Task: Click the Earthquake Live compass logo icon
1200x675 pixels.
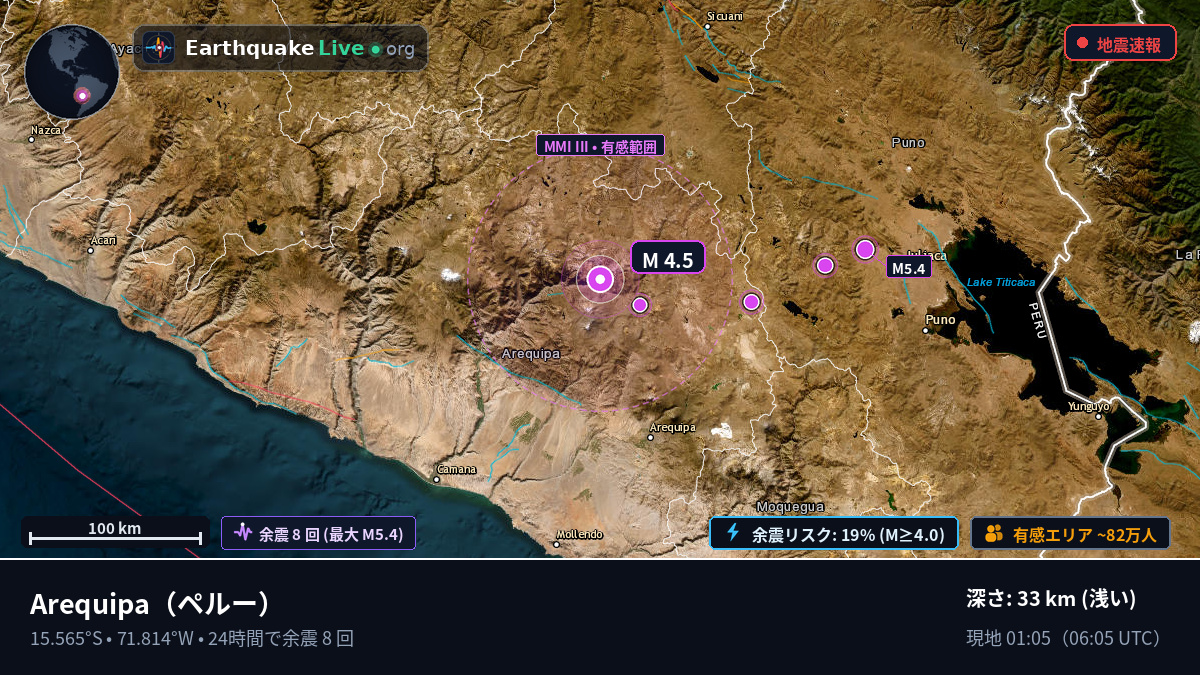Action: (x=158, y=48)
